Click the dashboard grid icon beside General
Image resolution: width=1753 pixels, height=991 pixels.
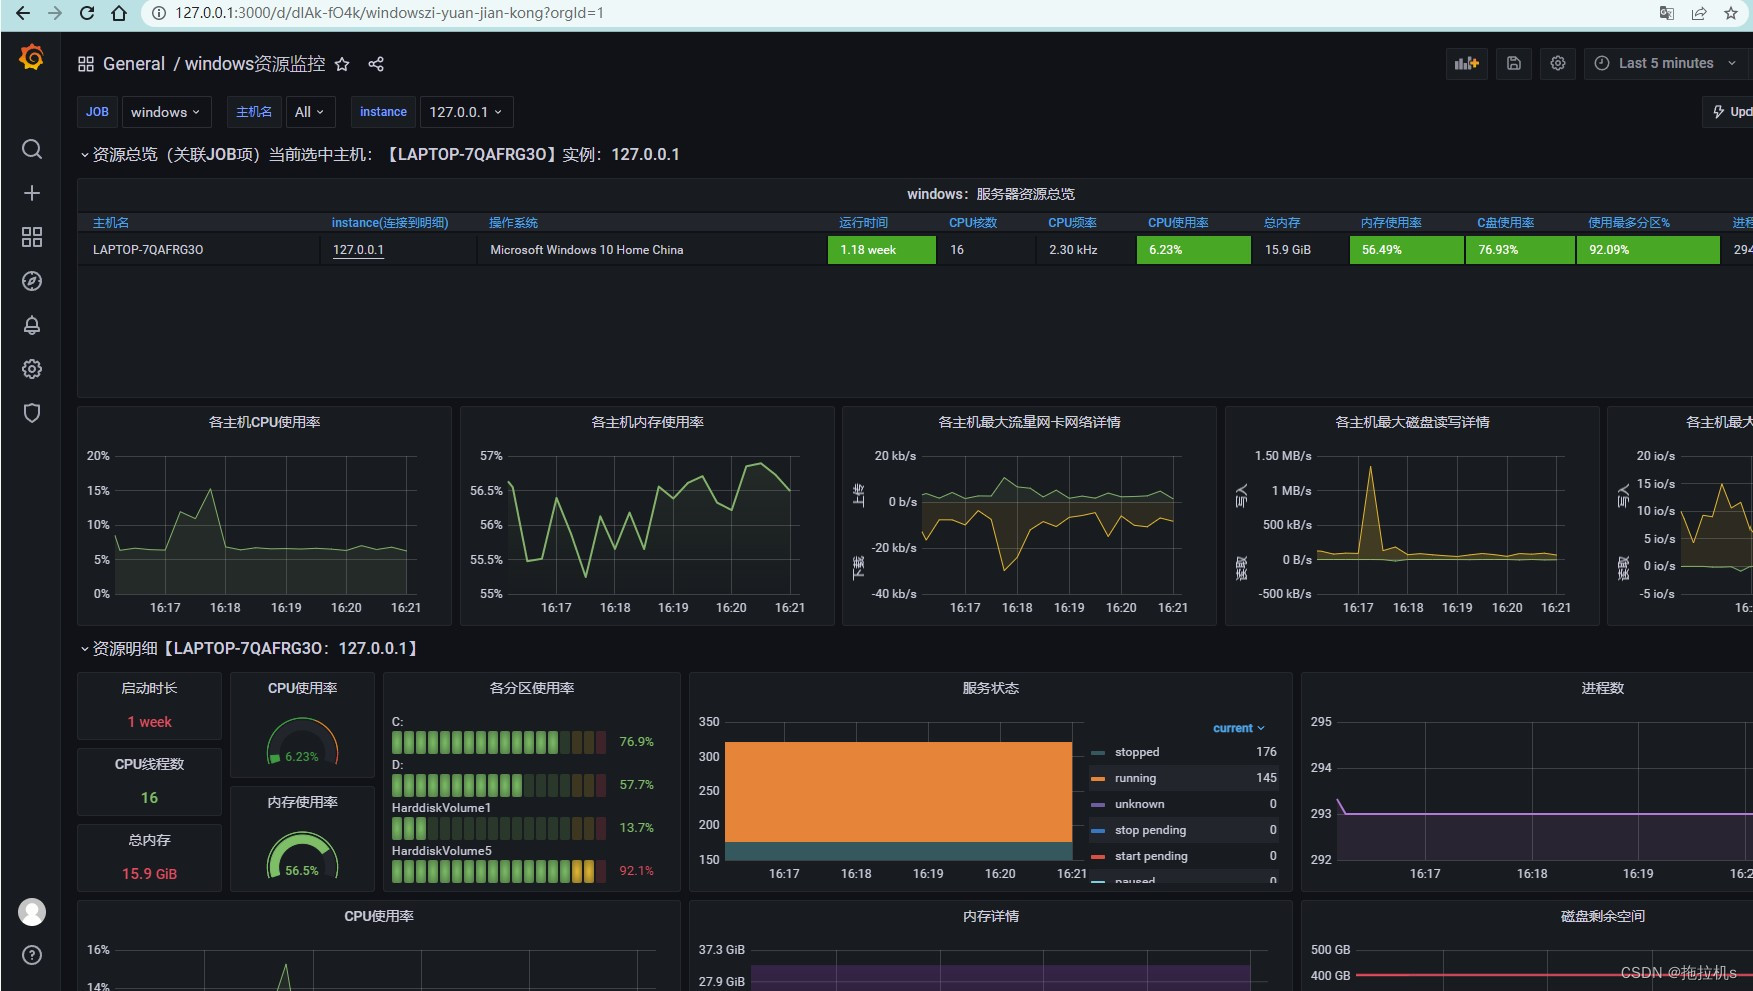[86, 64]
